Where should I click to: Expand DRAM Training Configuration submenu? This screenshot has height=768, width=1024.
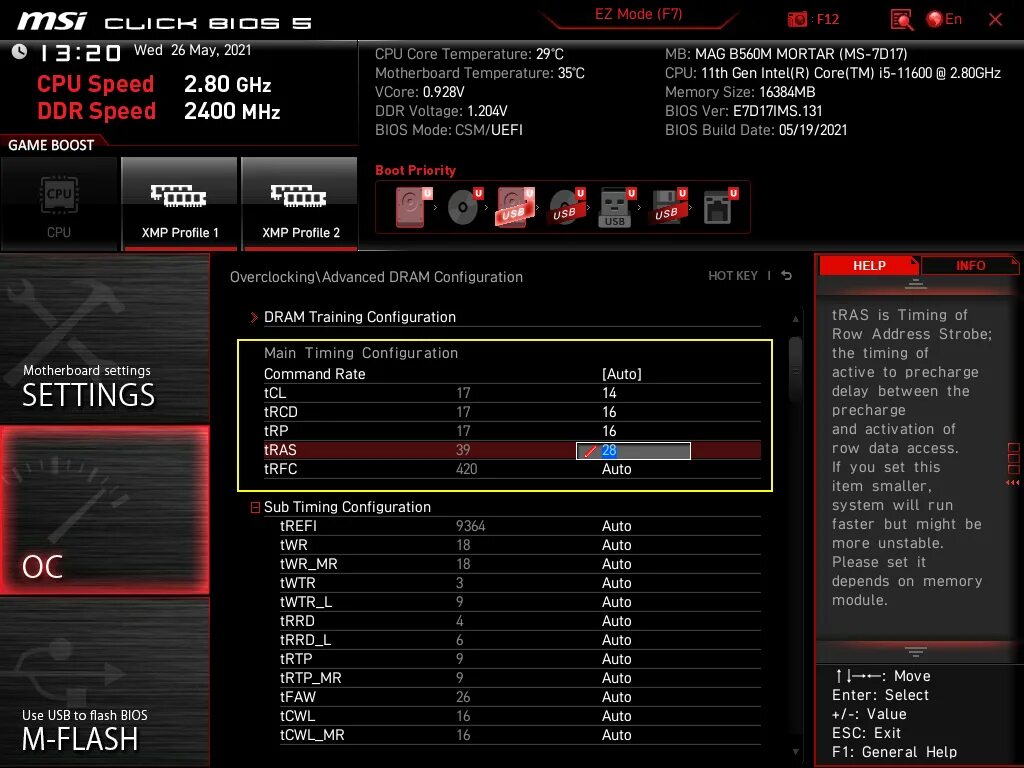pos(359,317)
